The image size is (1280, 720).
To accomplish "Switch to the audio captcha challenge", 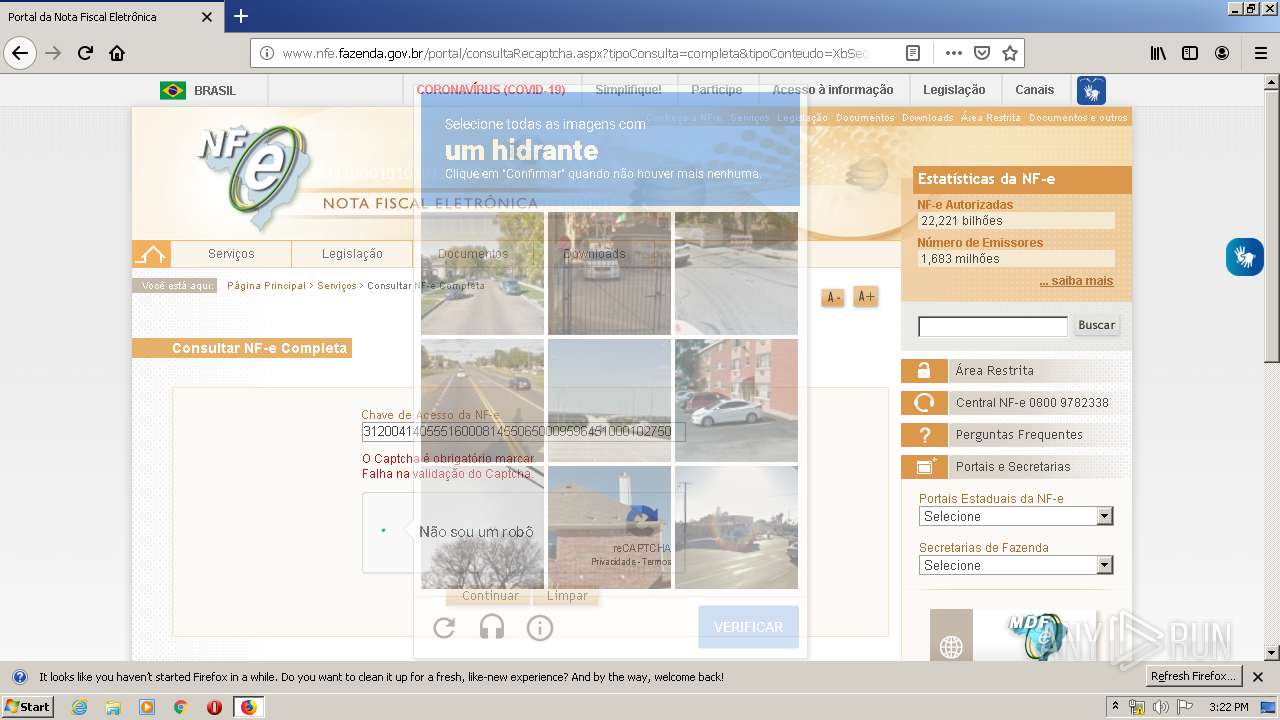I will pyautogui.click(x=492, y=627).
